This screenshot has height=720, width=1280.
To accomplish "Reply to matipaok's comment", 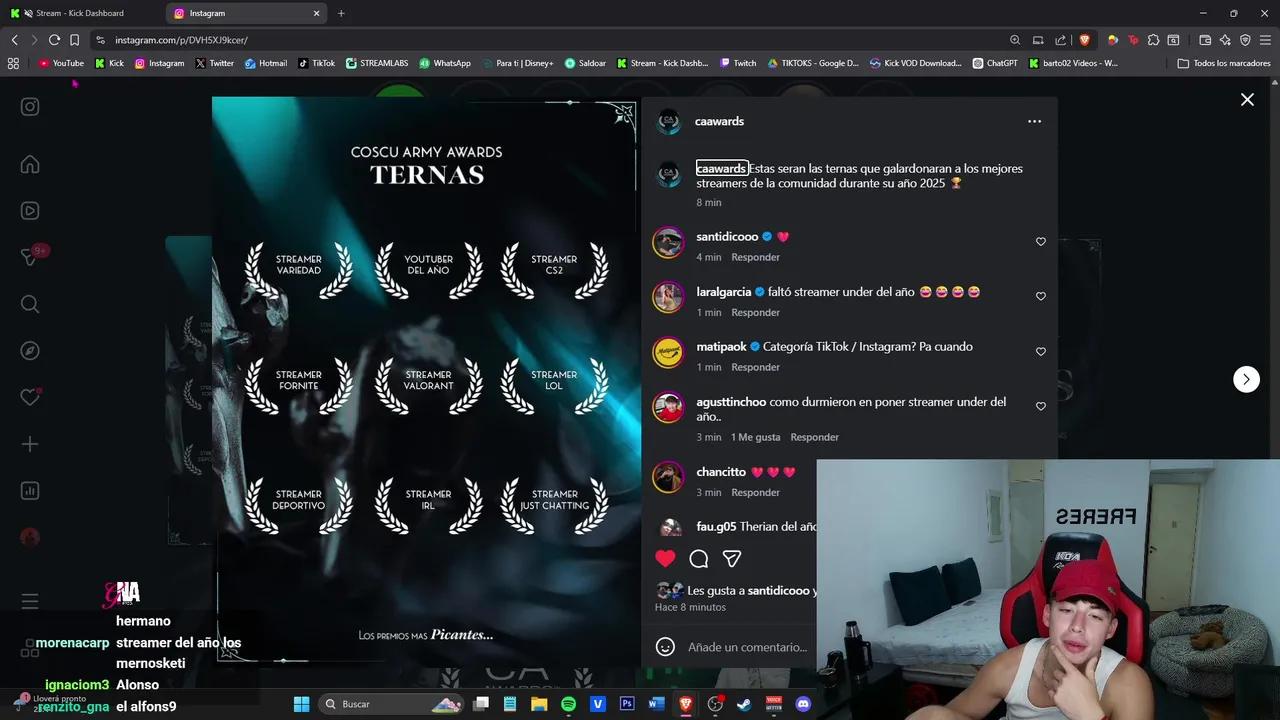I will tap(755, 367).
